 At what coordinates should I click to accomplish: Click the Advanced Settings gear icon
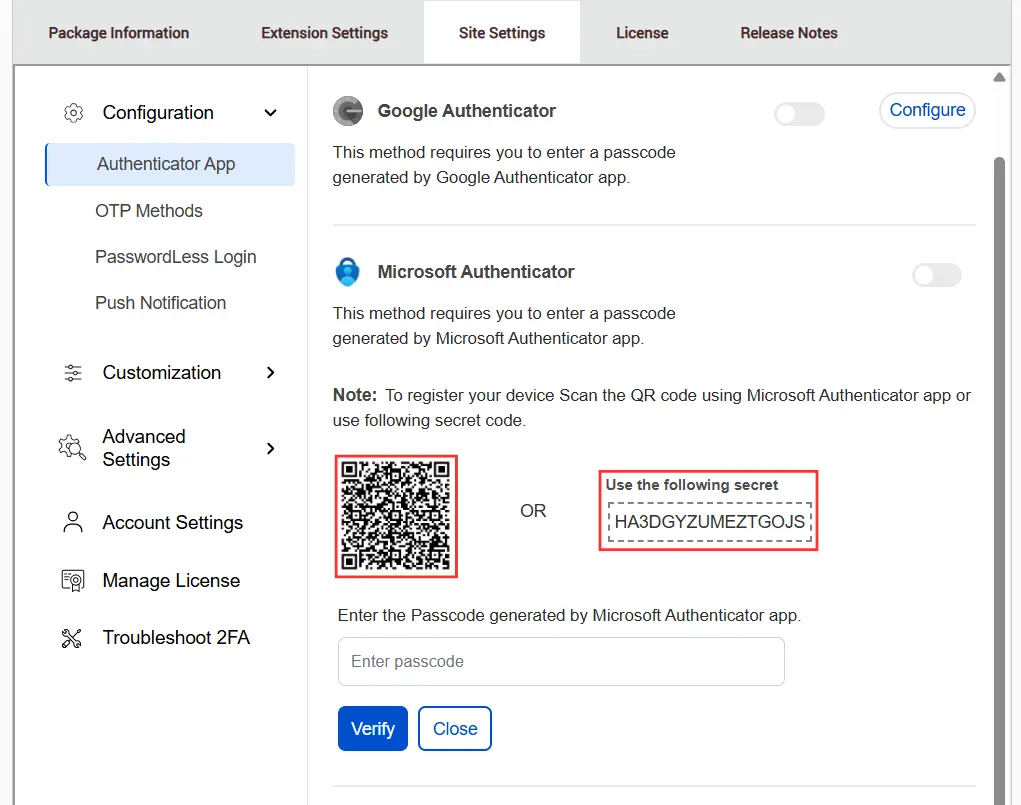[x=71, y=448]
